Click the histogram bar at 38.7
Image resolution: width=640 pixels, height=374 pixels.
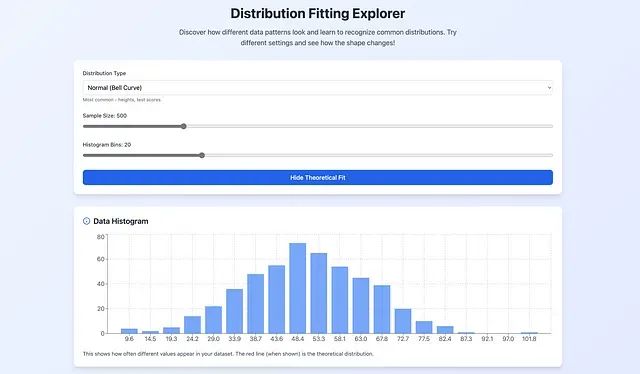(256, 304)
